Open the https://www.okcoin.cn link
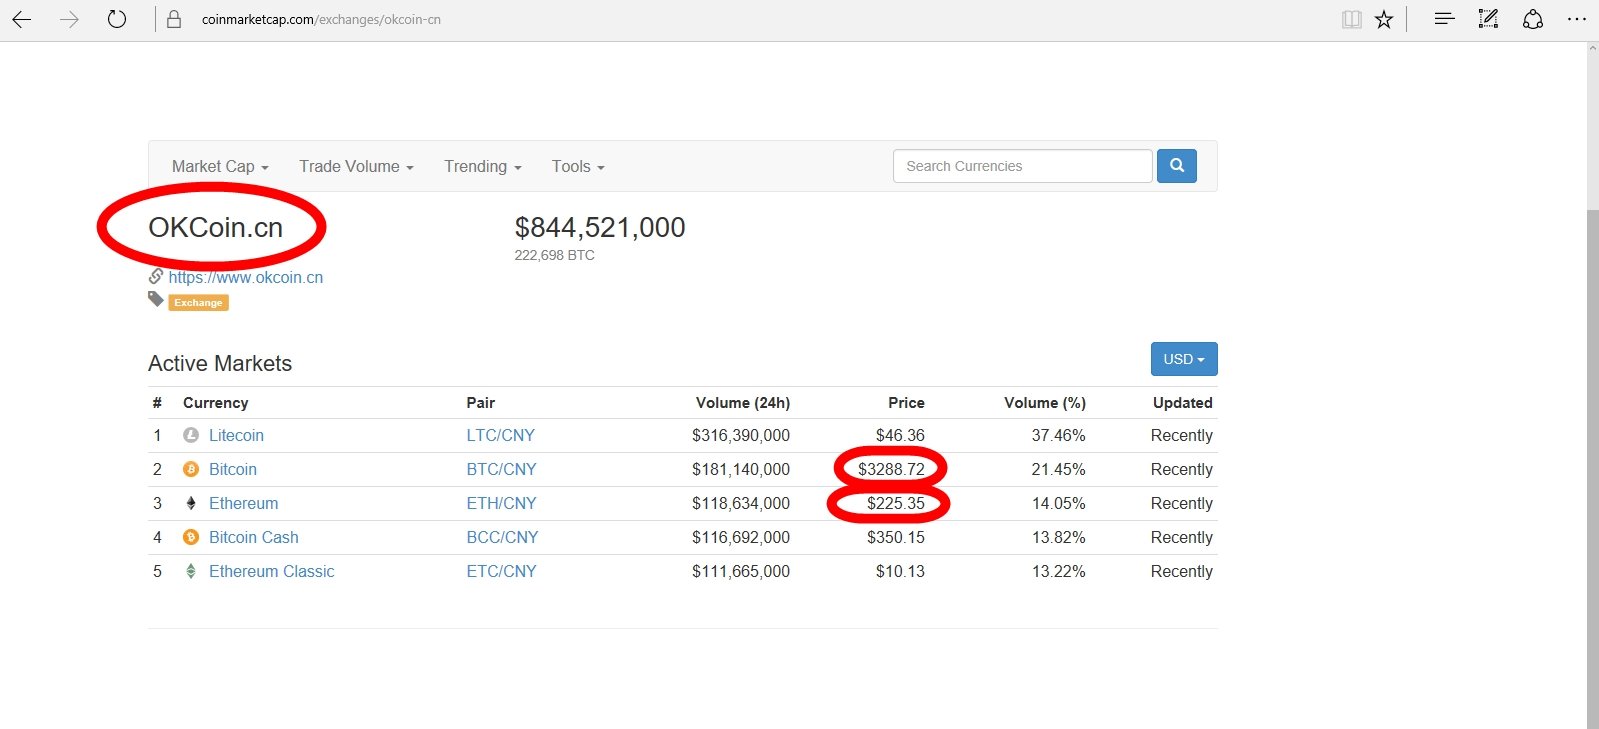This screenshot has height=729, width=1599. (246, 277)
